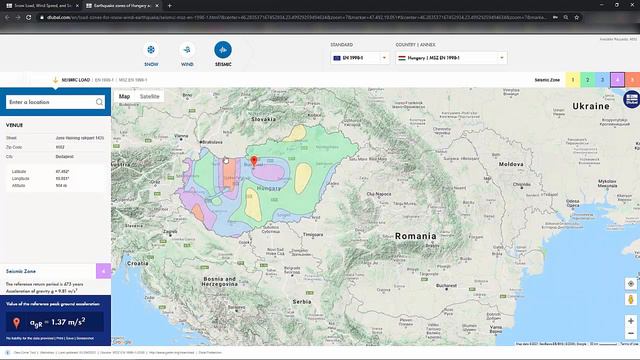Pick up the Street View pegman

pos(631,300)
